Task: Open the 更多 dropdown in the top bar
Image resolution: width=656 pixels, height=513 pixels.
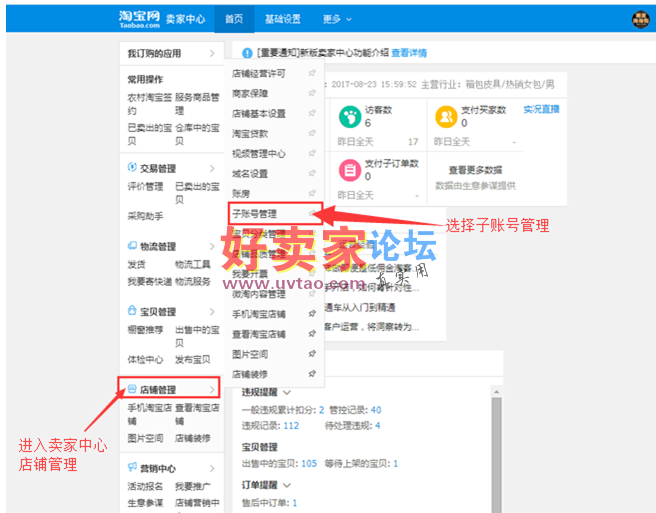Action: 337,19
